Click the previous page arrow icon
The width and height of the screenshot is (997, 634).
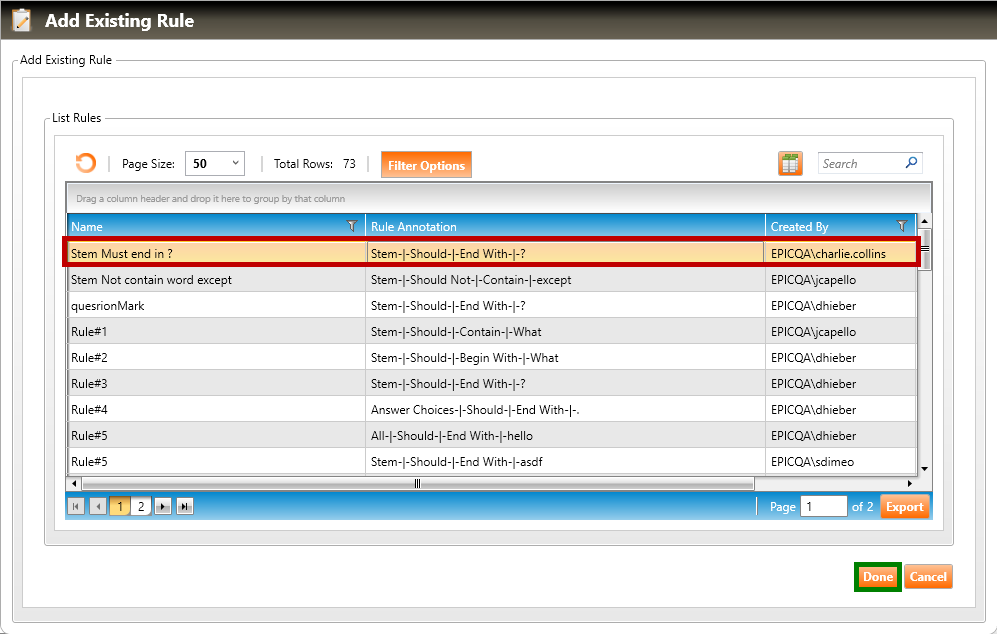(x=98, y=507)
